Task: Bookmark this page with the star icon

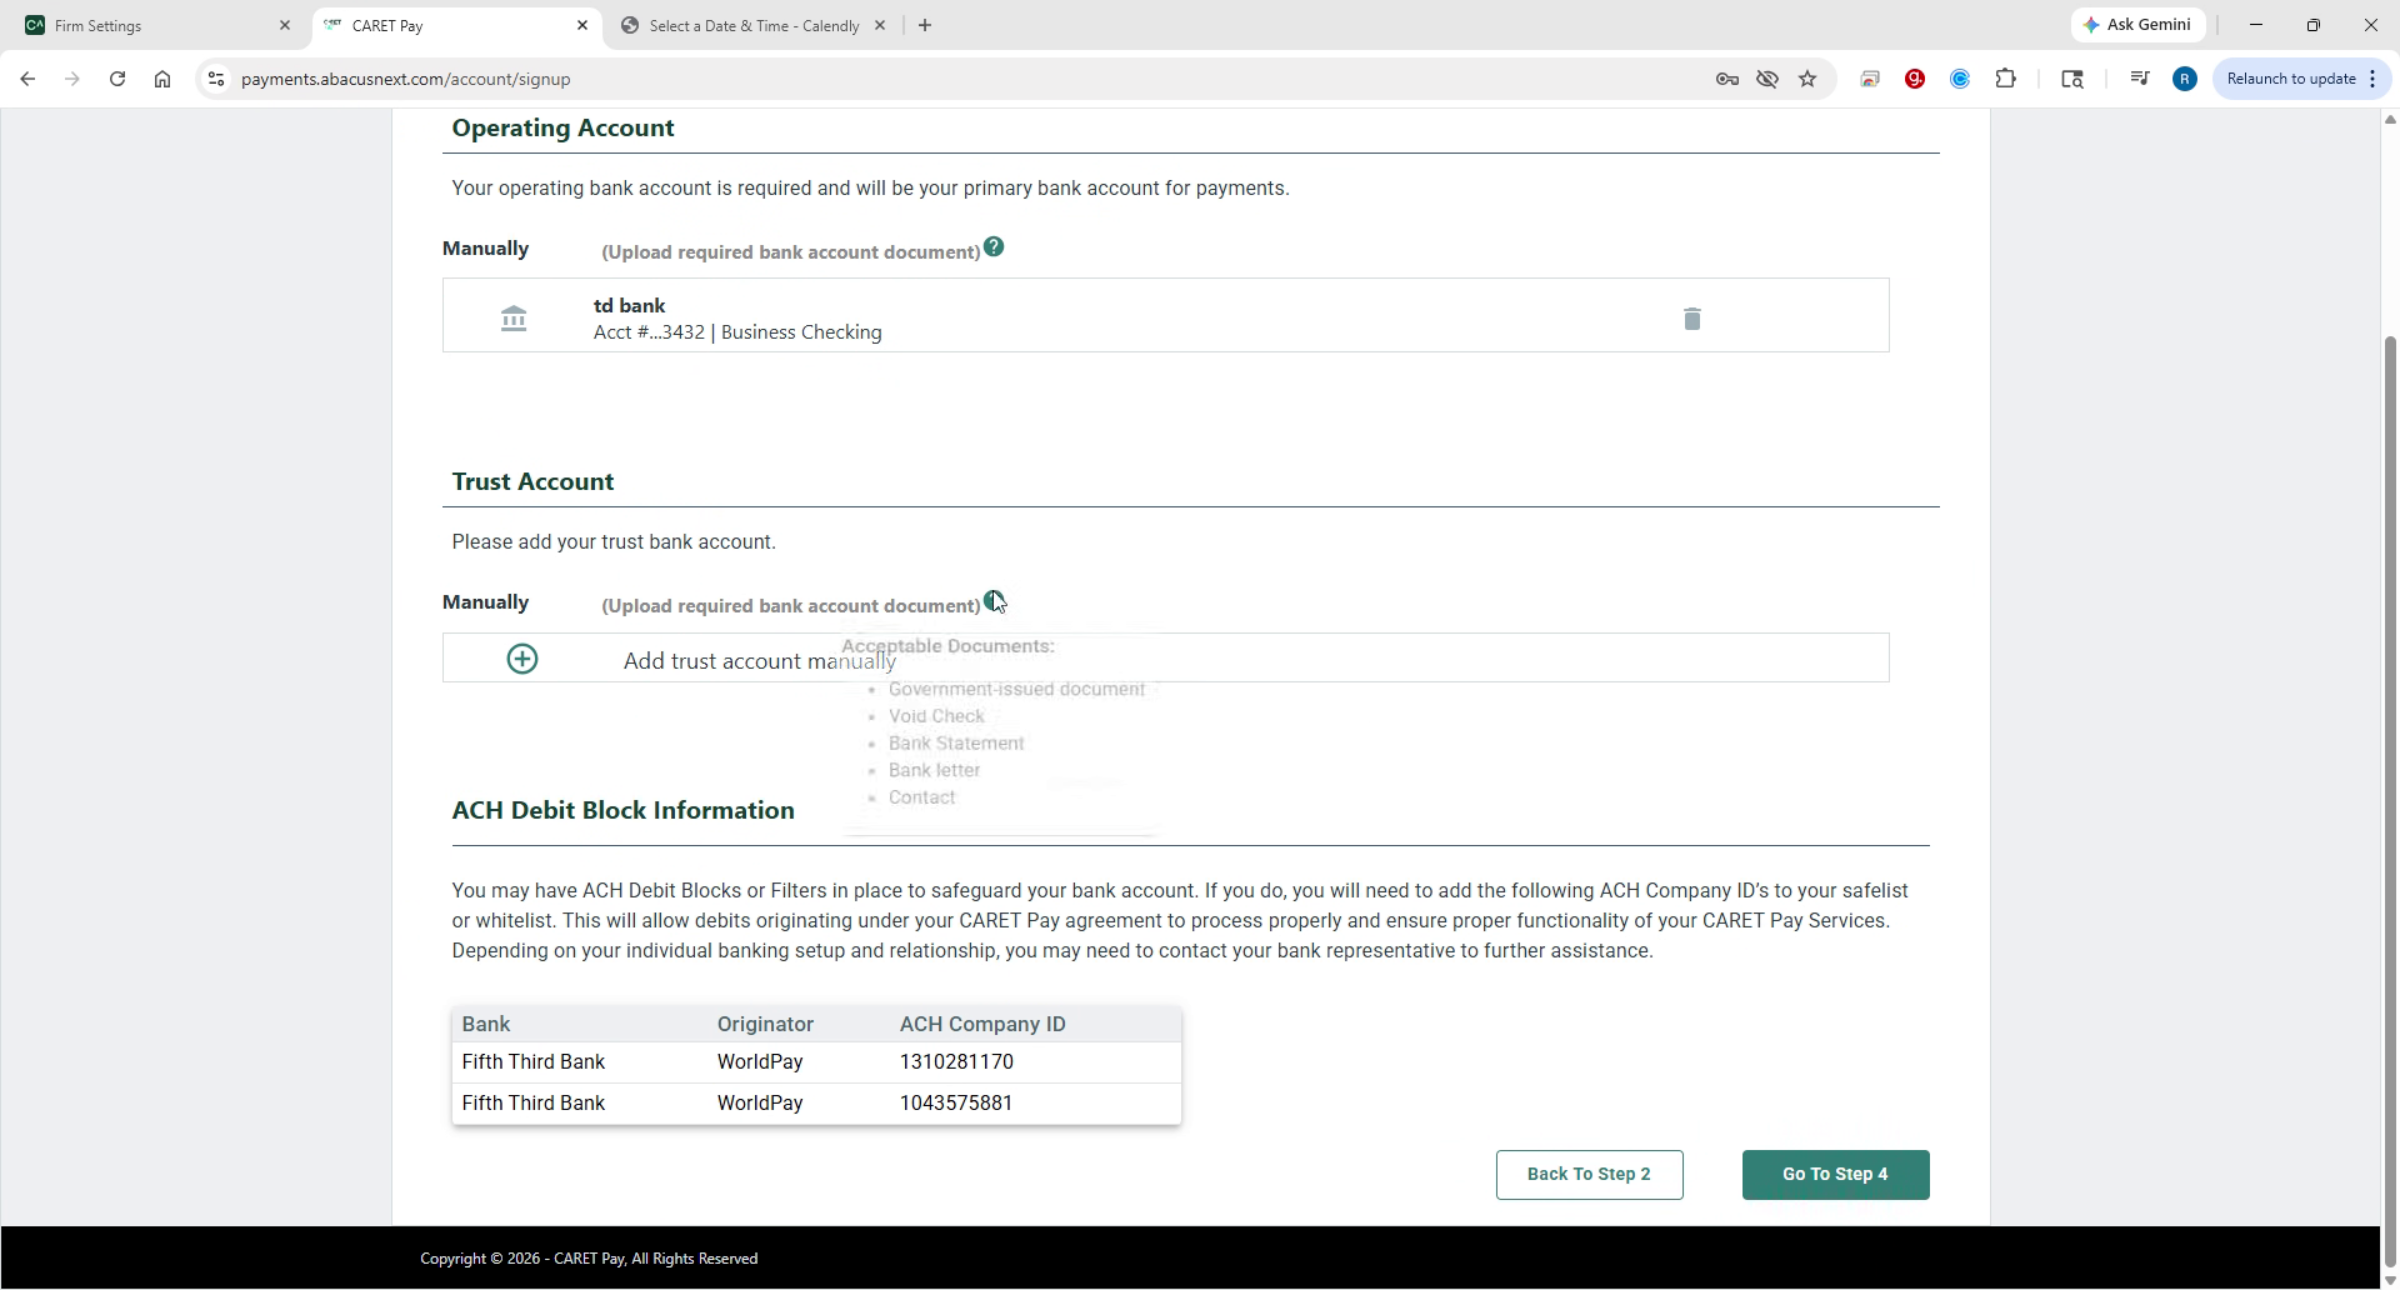Action: click(1807, 79)
